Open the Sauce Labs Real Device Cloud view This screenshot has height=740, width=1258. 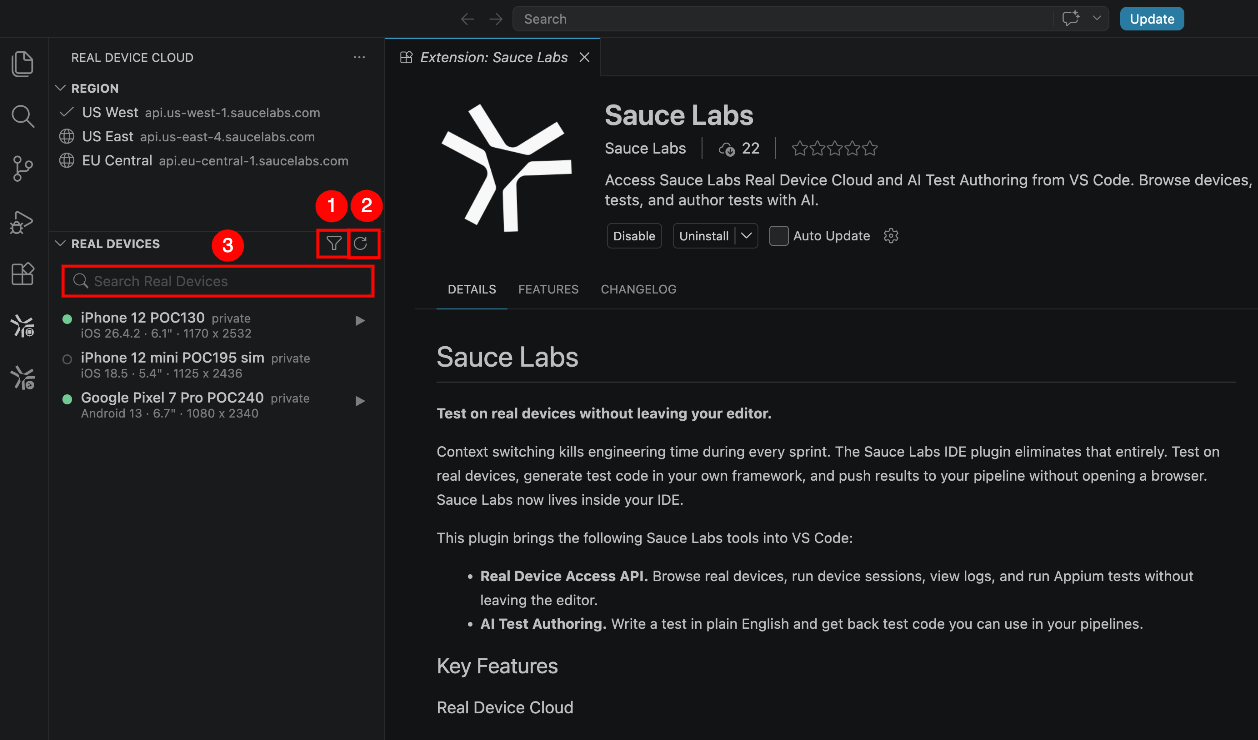click(22, 325)
